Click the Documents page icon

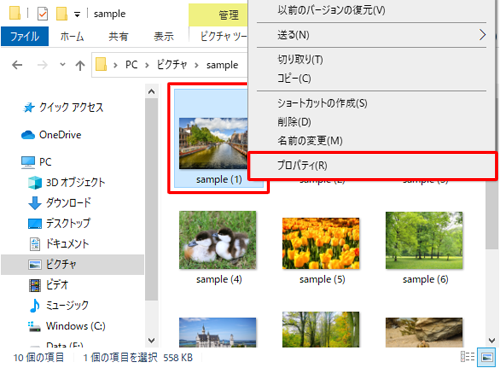pyautogui.click(x=35, y=244)
